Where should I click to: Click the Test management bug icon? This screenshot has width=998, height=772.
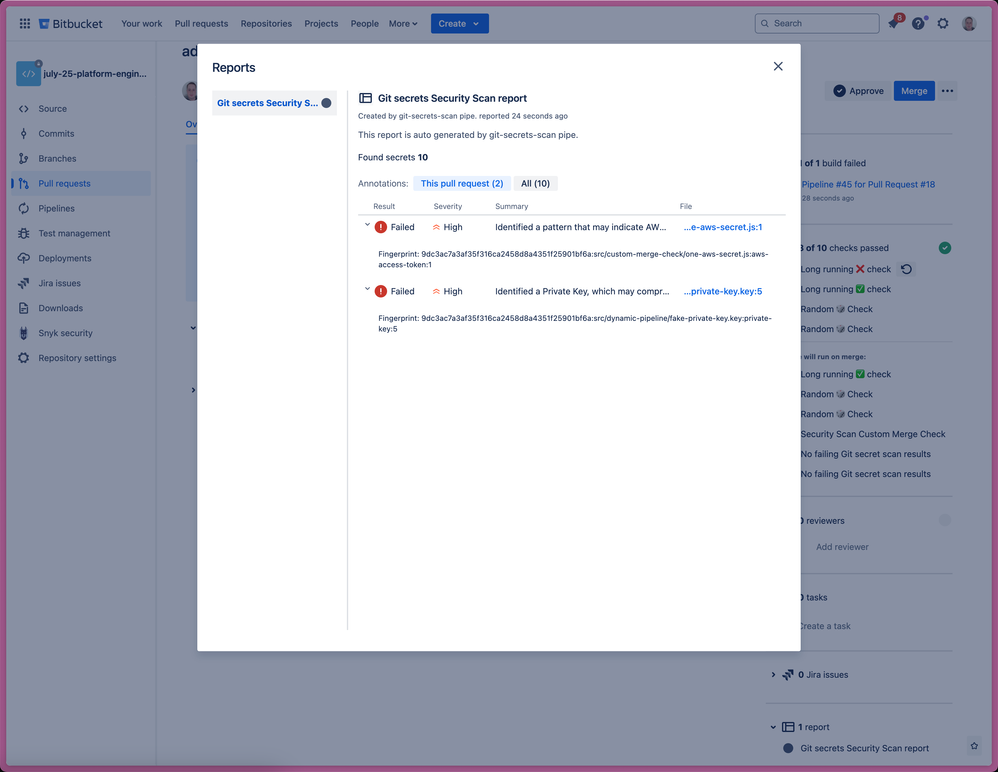(24, 233)
